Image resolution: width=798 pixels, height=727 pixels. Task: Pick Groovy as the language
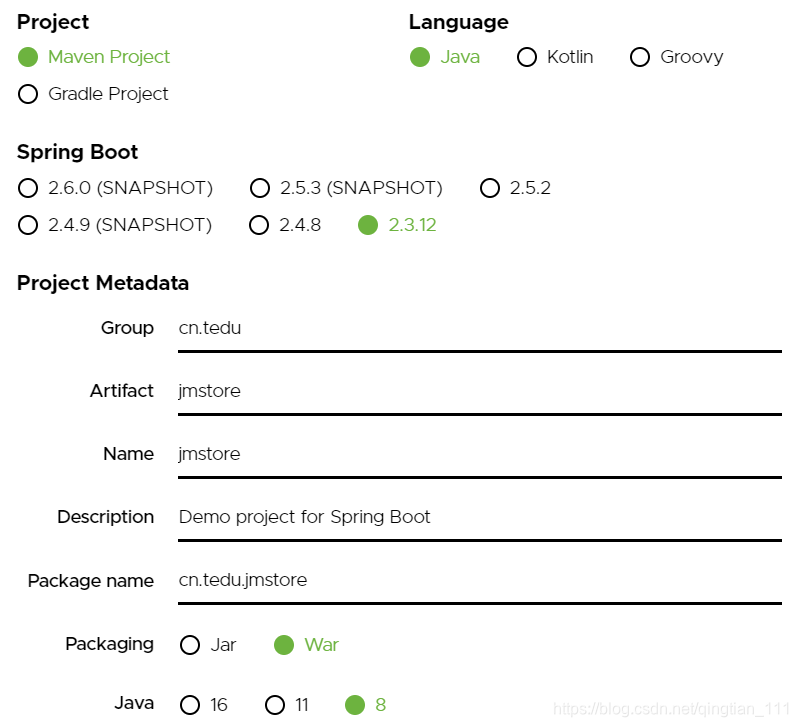tap(640, 57)
